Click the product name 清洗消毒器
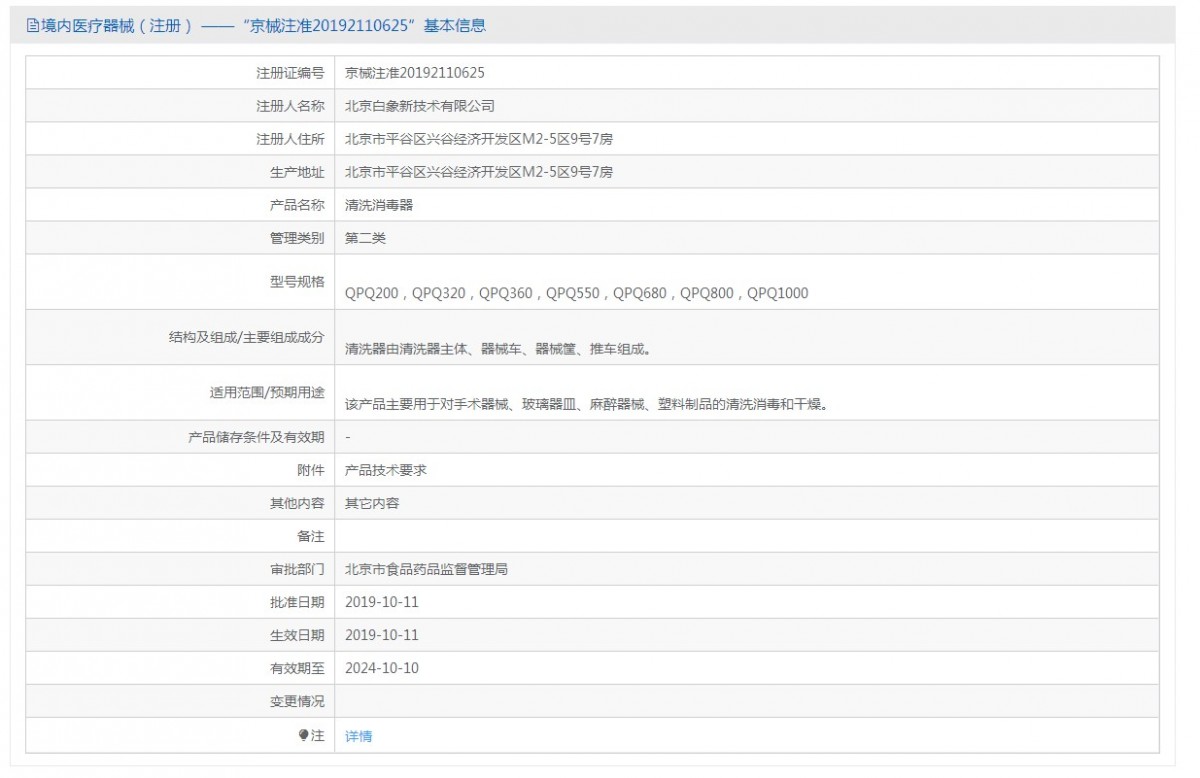The image size is (1200, 778). coord(379,205)
